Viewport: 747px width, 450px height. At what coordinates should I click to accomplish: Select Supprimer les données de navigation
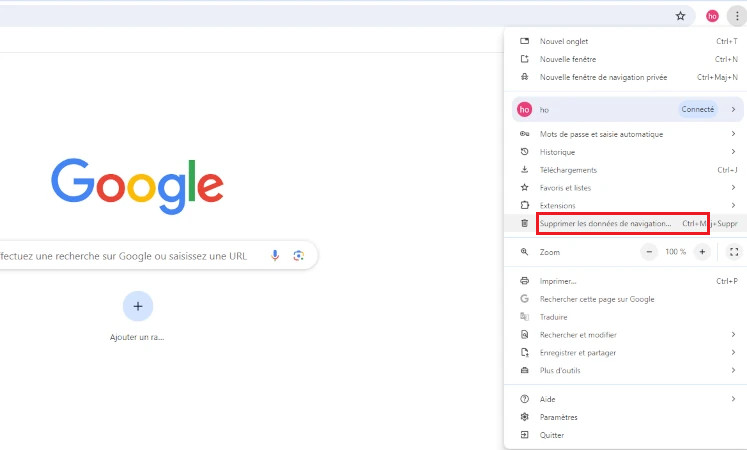click(626, 223)
